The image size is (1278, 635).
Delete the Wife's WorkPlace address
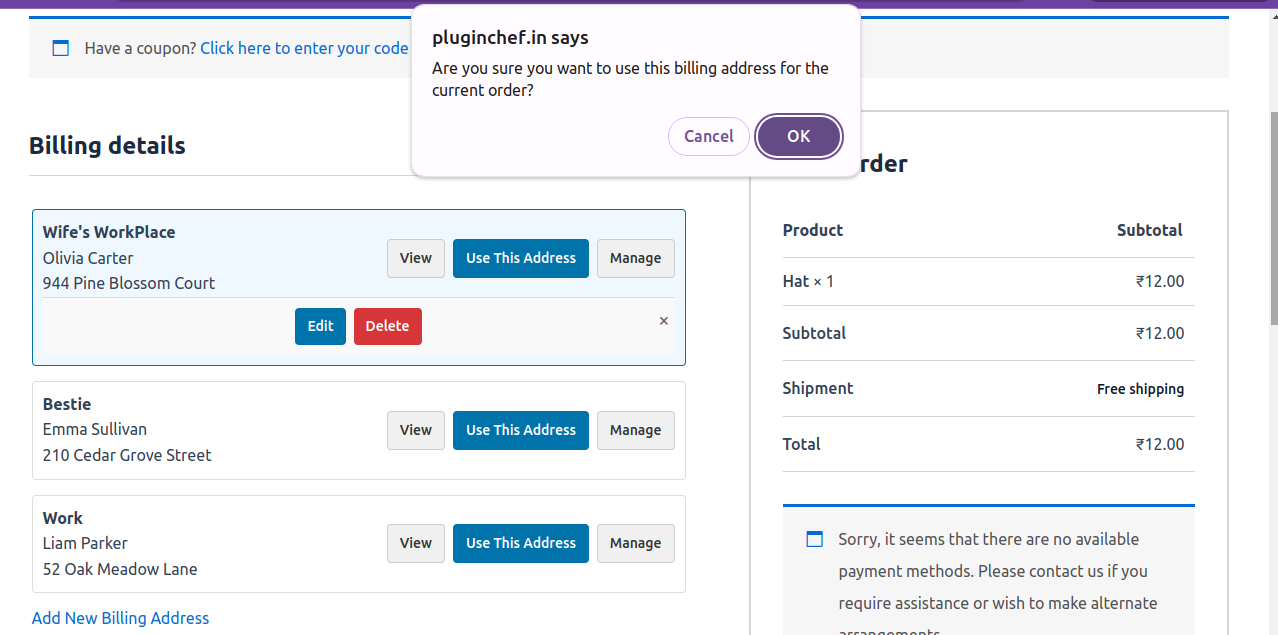(387, 326)
